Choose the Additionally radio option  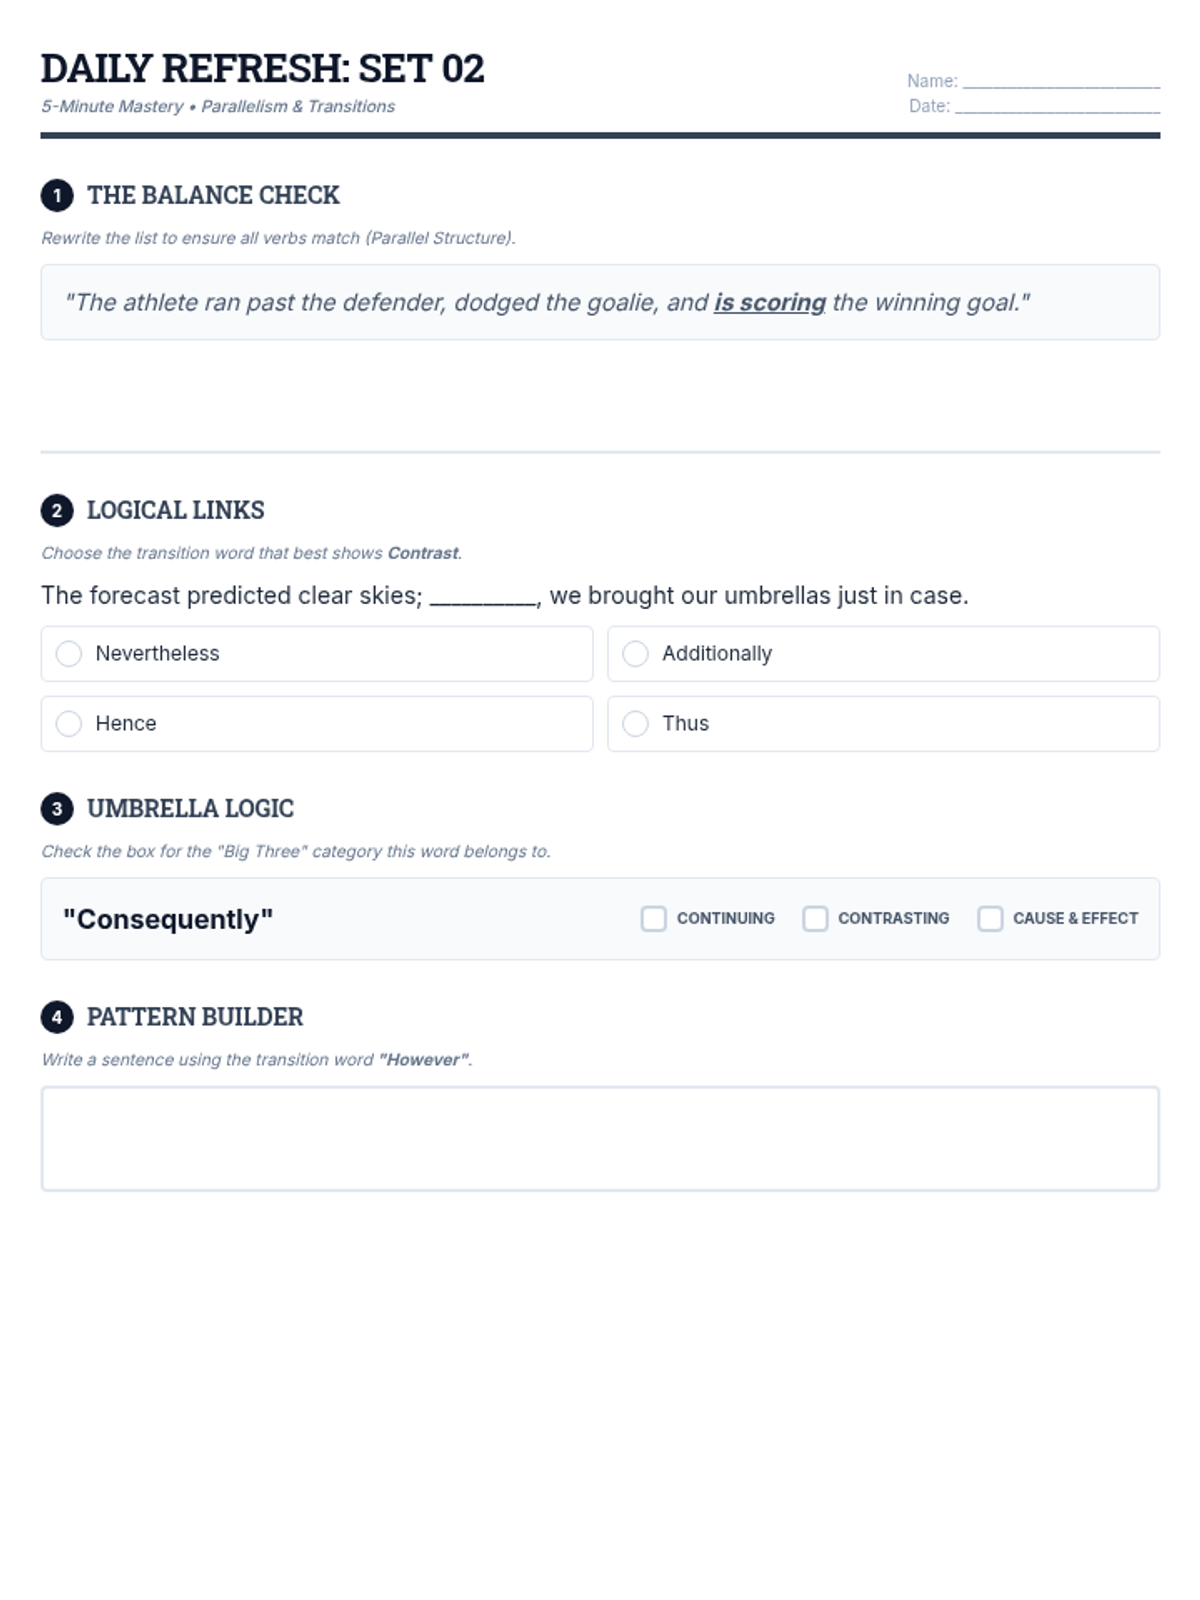click(636, 654)
